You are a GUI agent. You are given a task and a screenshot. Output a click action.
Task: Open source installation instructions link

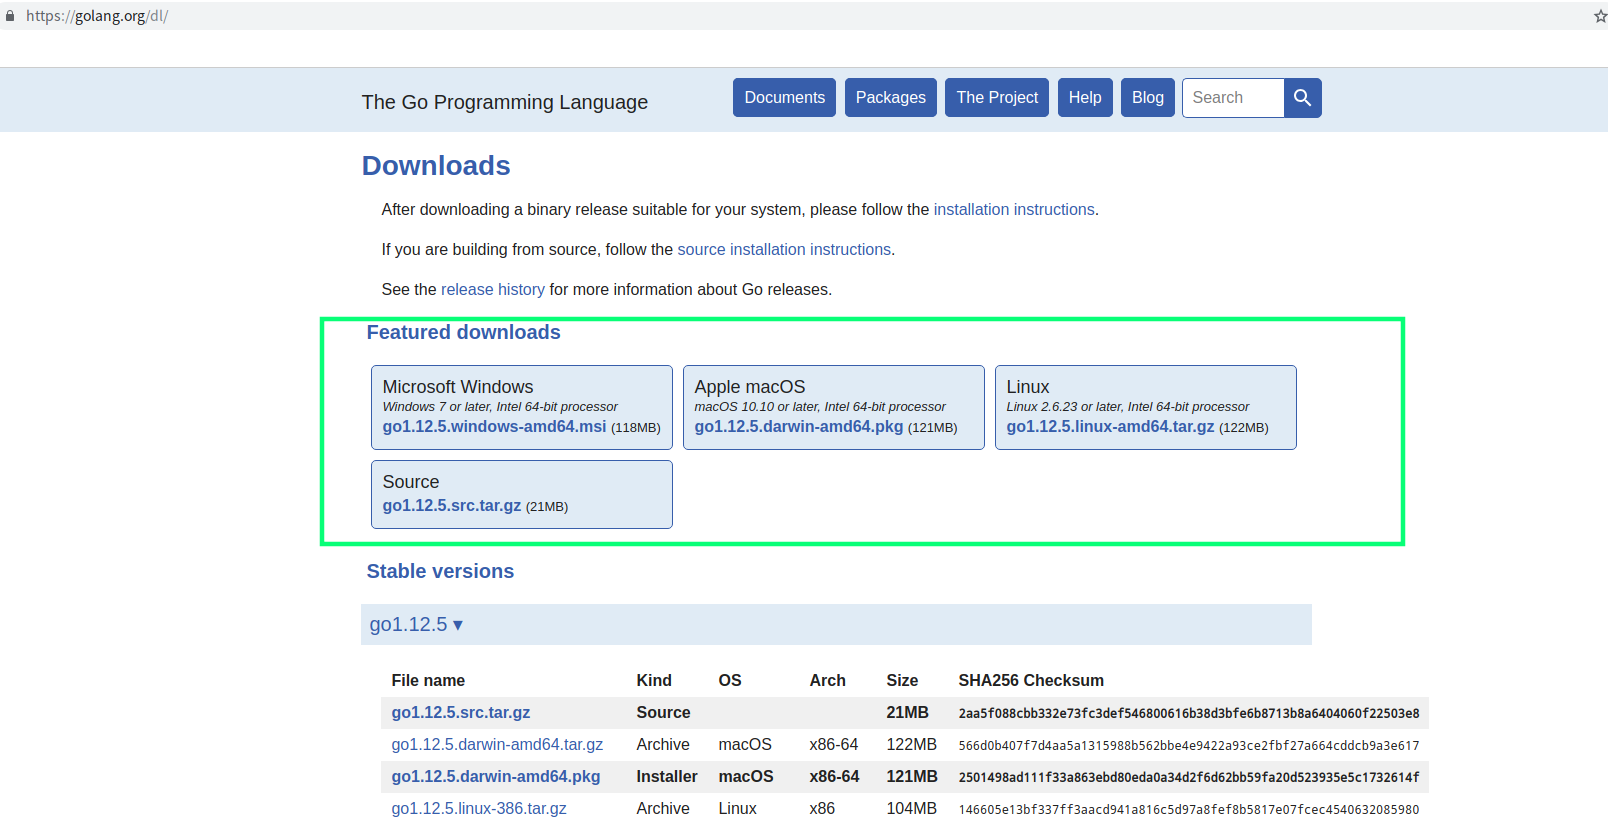(784, 250)
